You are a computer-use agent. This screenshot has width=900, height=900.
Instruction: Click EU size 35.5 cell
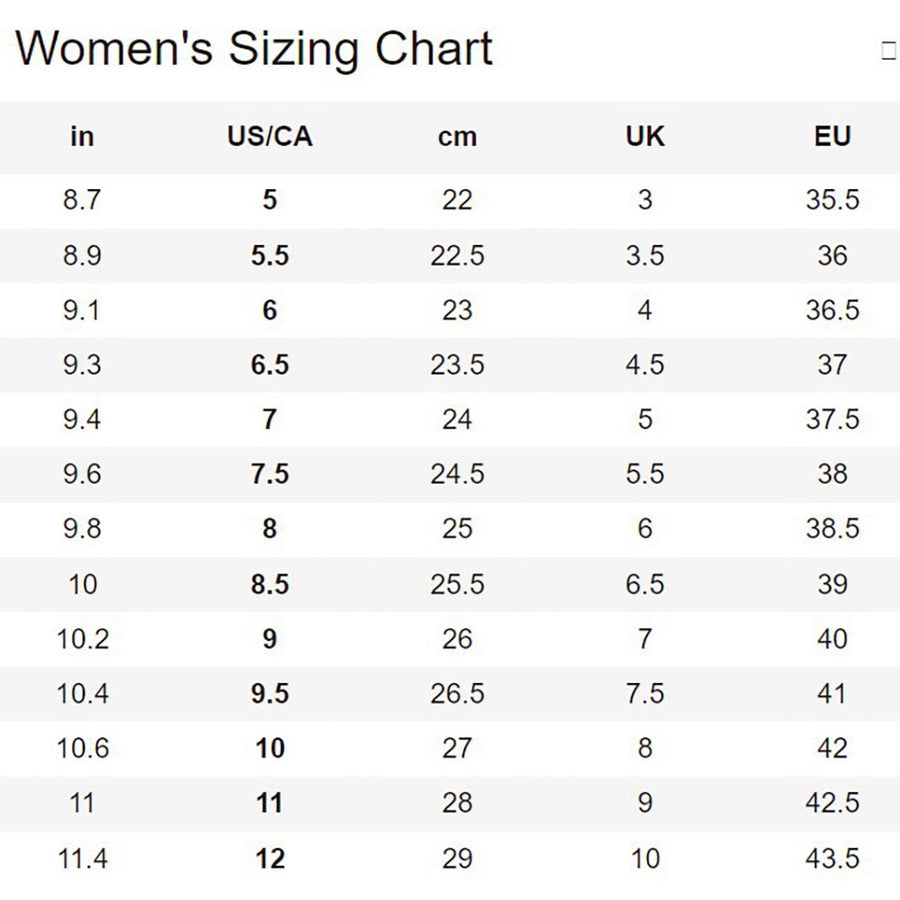tap(832, 200)
